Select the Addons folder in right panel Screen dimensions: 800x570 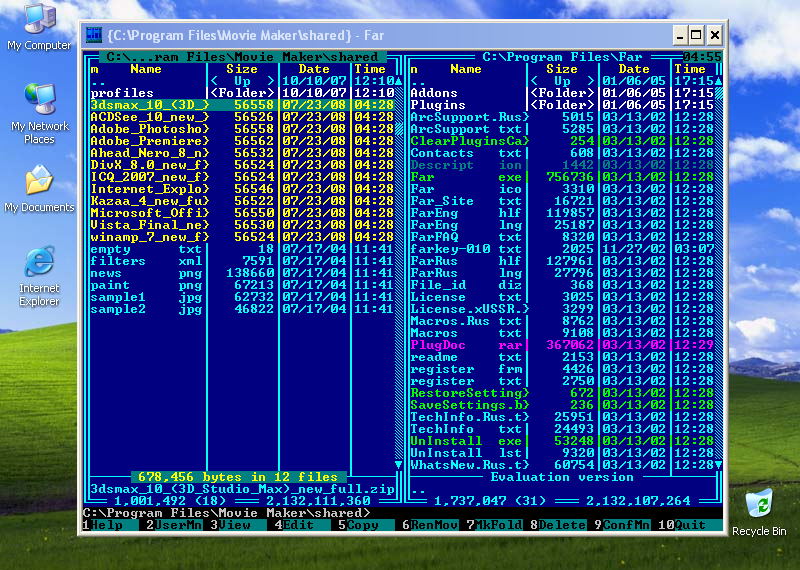pyautogui.click(x=562, y=93)
